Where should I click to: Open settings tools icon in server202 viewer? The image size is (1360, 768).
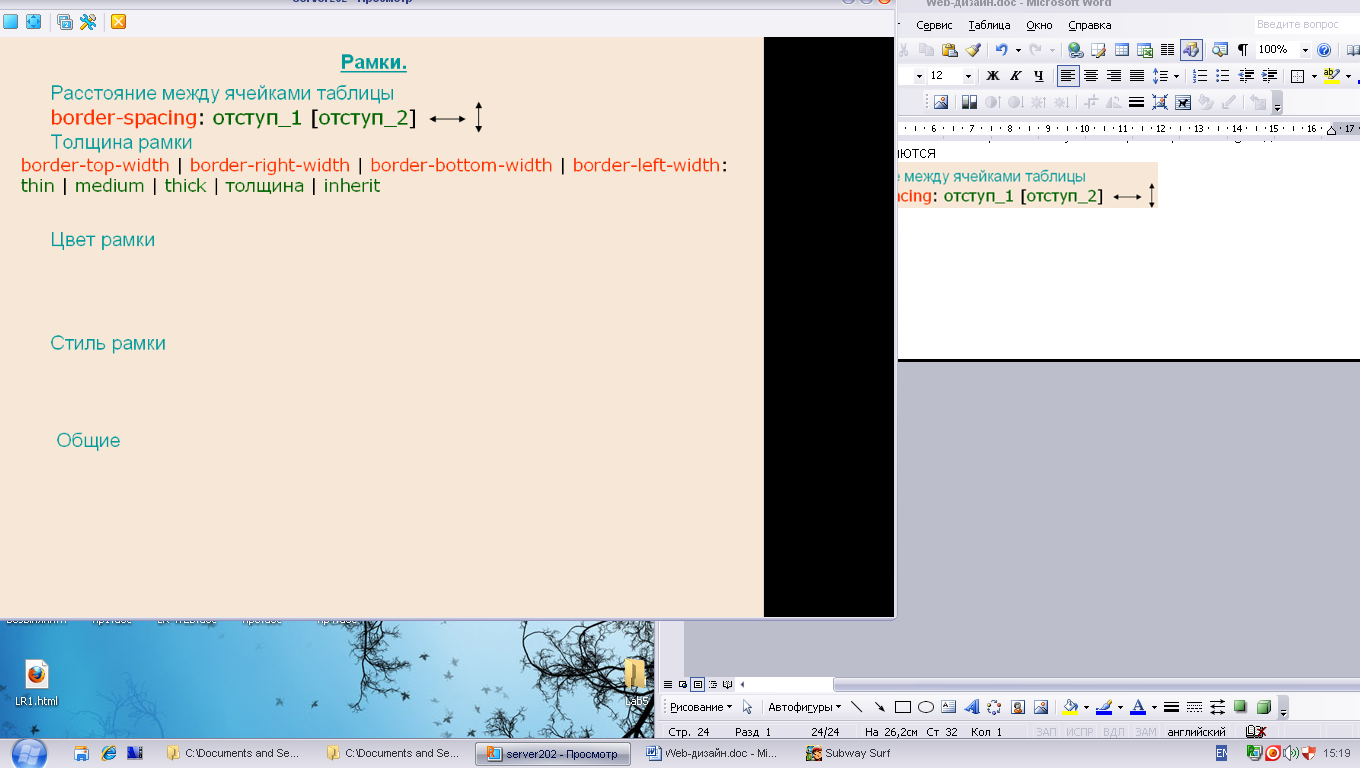(88, 21)
